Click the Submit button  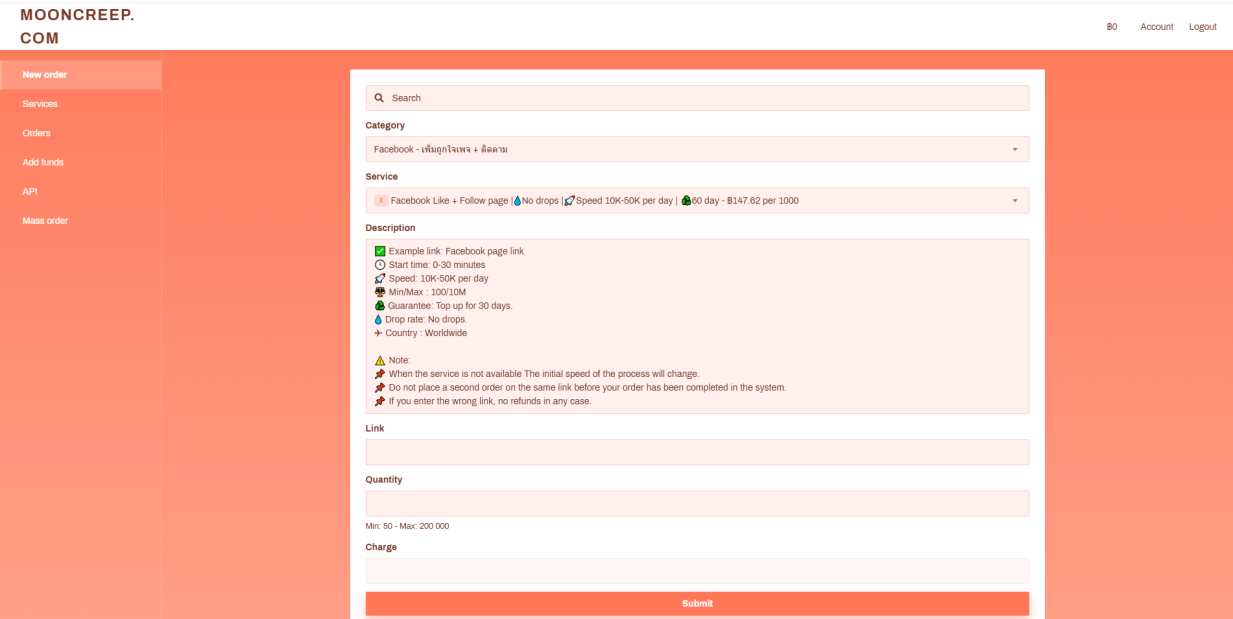pos(697,604)
